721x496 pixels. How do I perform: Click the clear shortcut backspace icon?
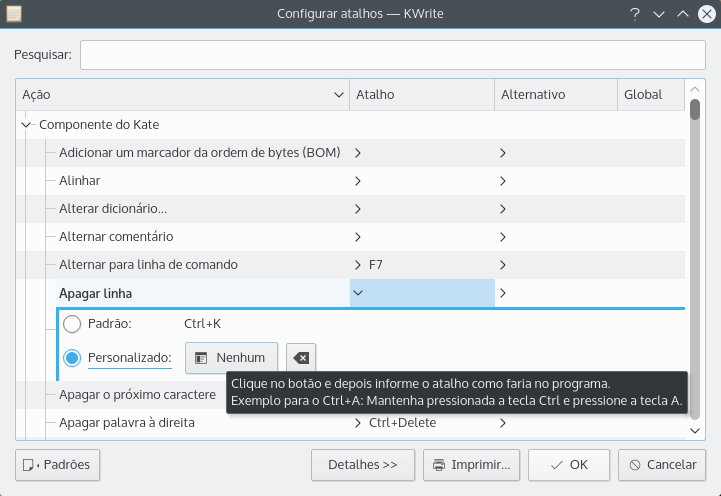click(x=300, y=357)
